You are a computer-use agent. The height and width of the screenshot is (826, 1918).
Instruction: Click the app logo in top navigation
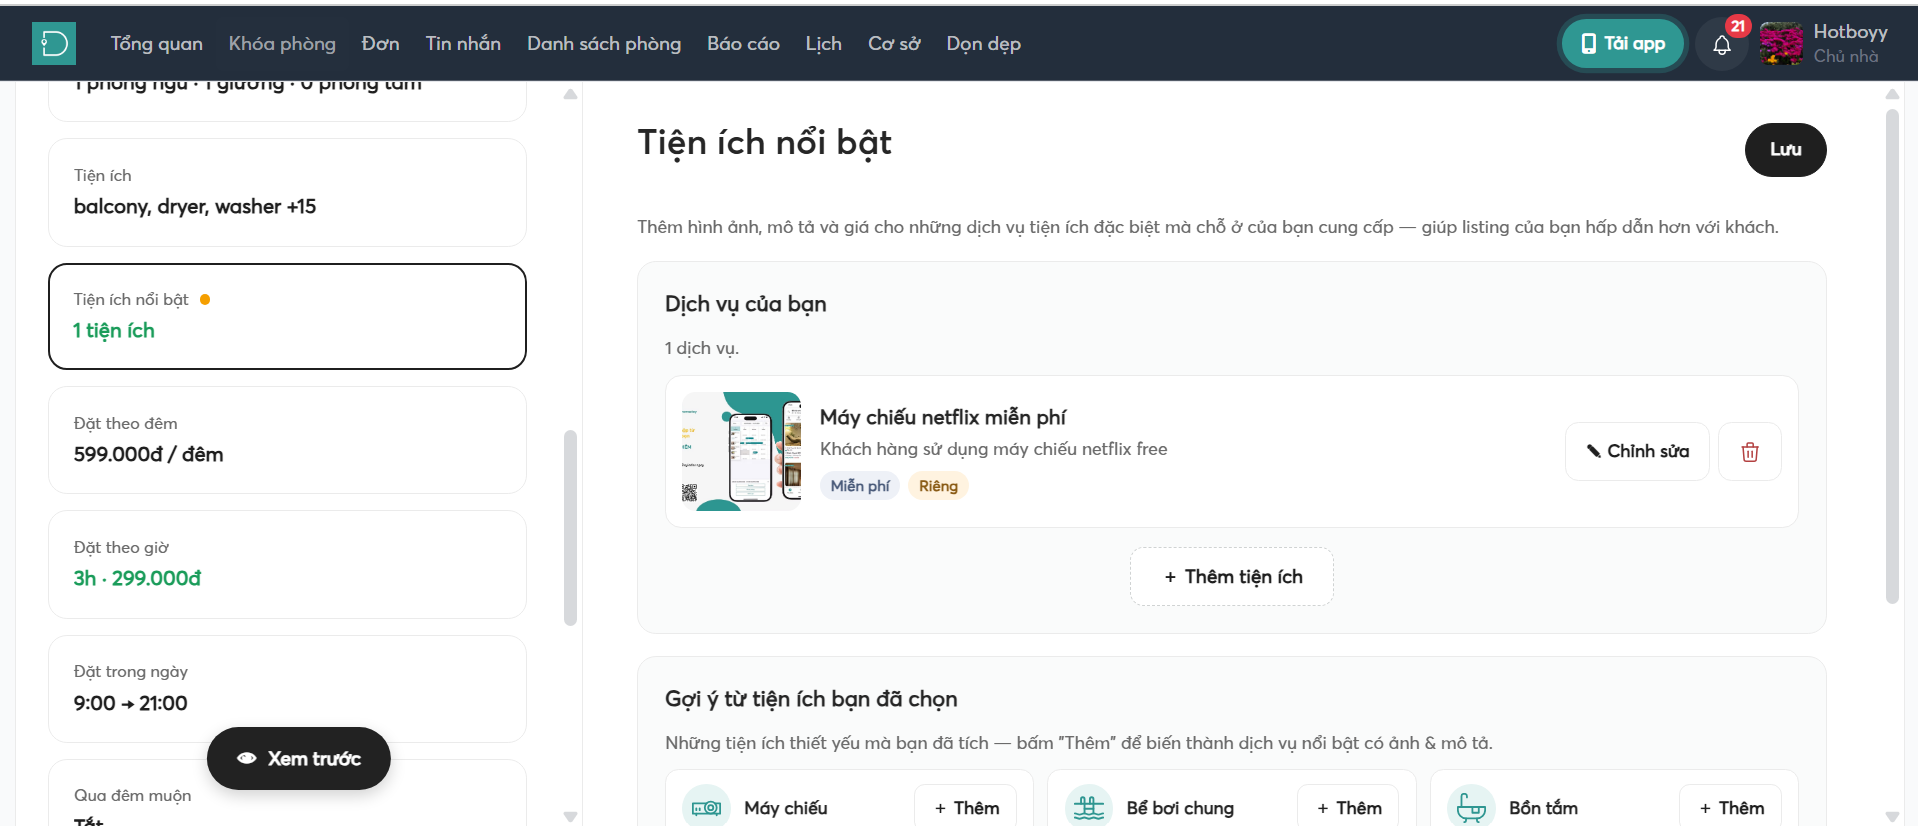(x=54, y=44)
